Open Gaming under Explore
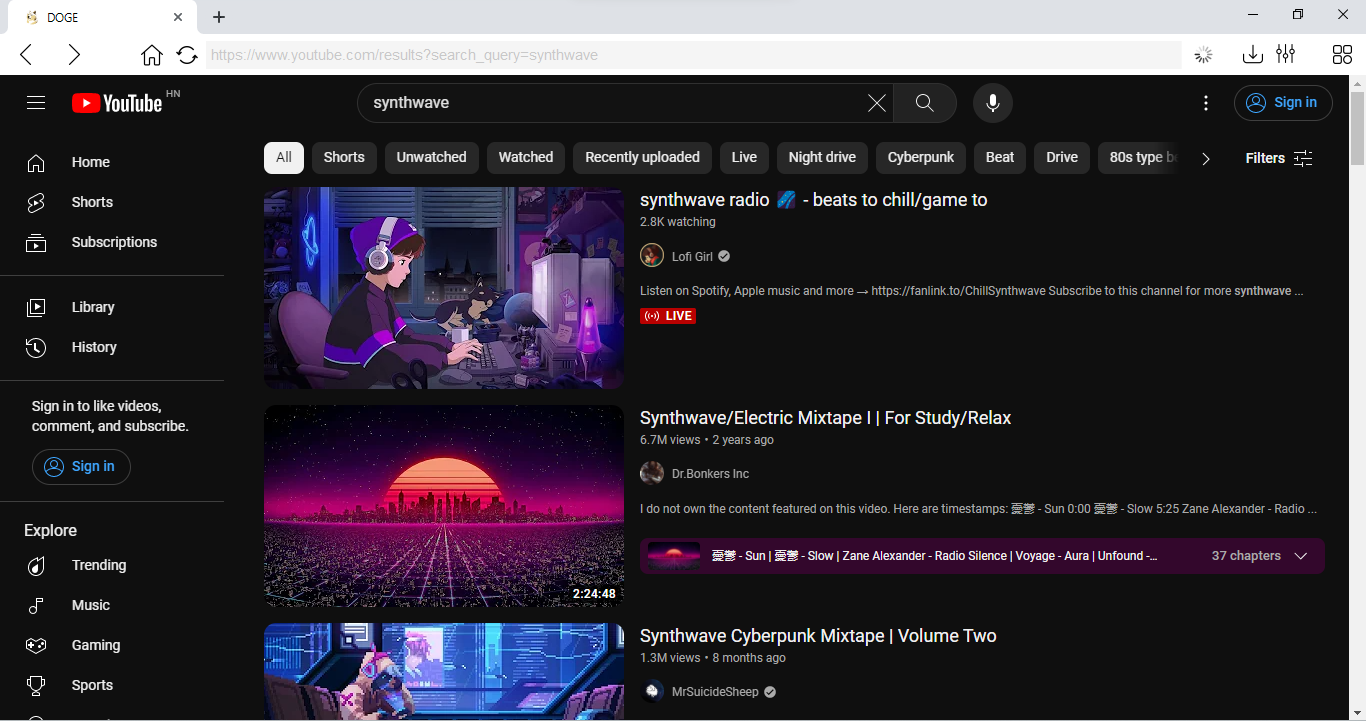1366x721 pixels. coord(112,645)
